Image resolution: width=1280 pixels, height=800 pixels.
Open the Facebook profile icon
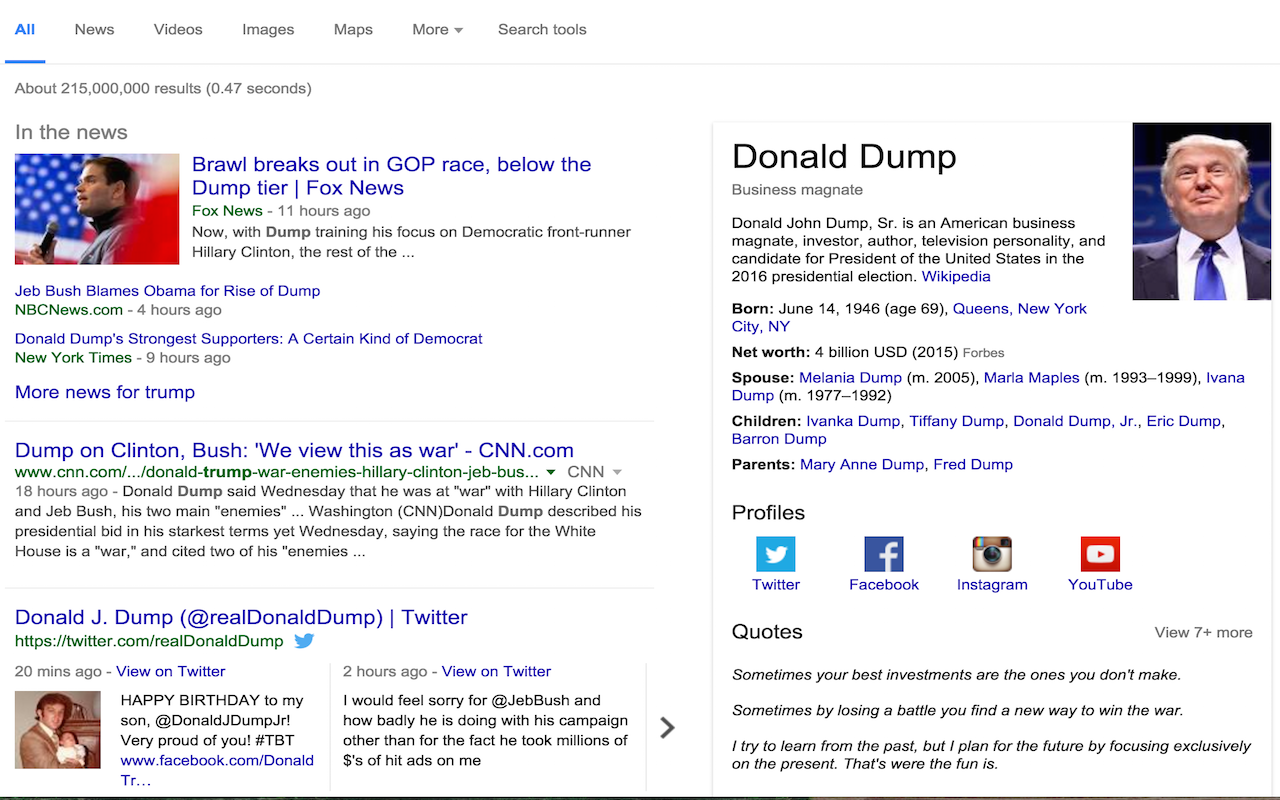pyautogui.click(x=884, y=554)
